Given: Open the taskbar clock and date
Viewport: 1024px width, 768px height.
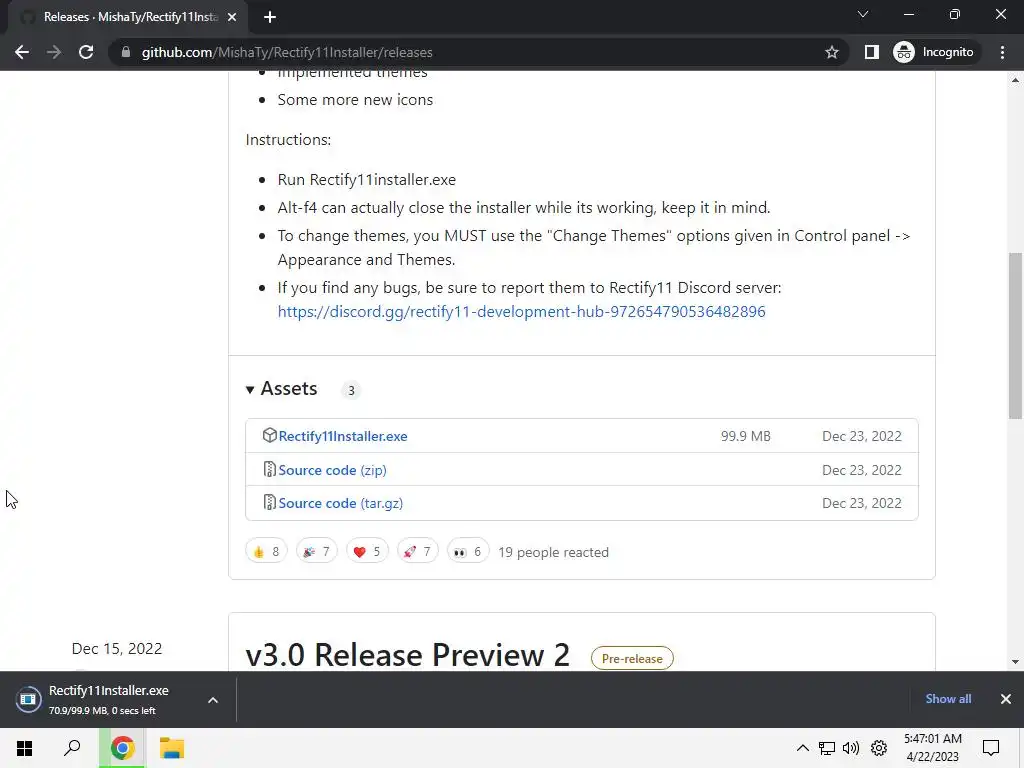Looking at the screenshot, I should coord(933,748).
